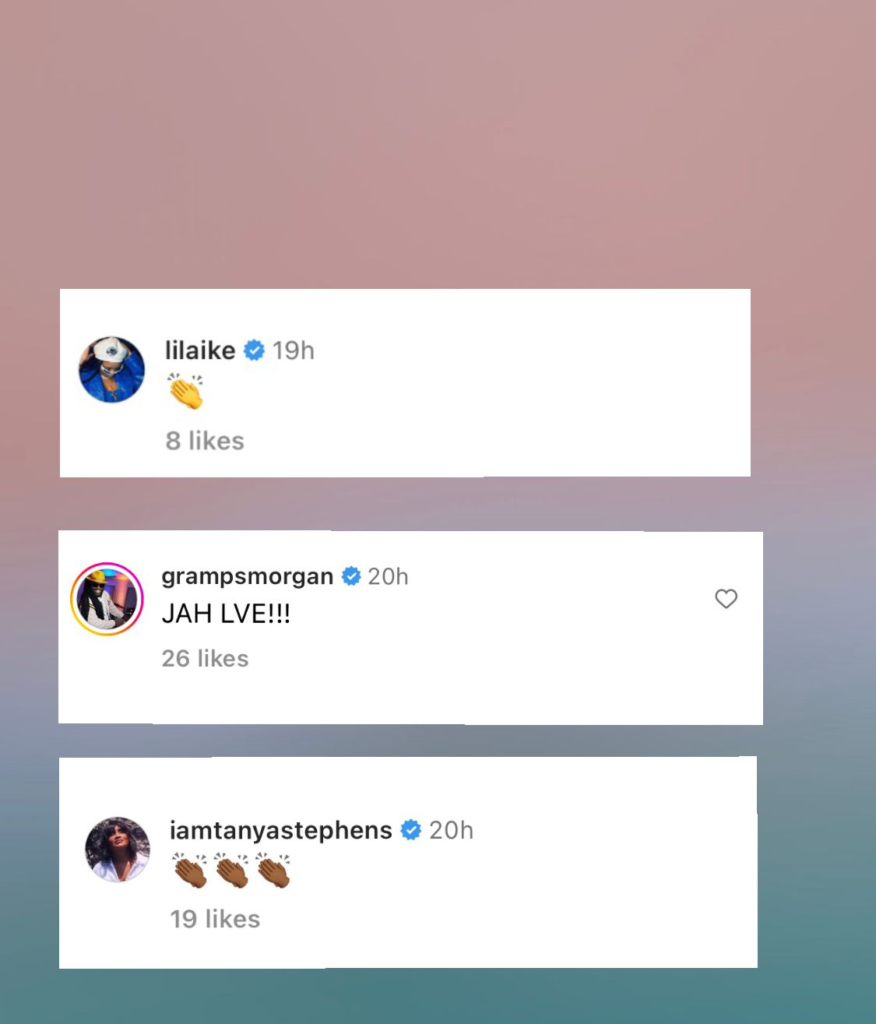
Task: Click the iamtanyastephens username
Action: (281, 831)
